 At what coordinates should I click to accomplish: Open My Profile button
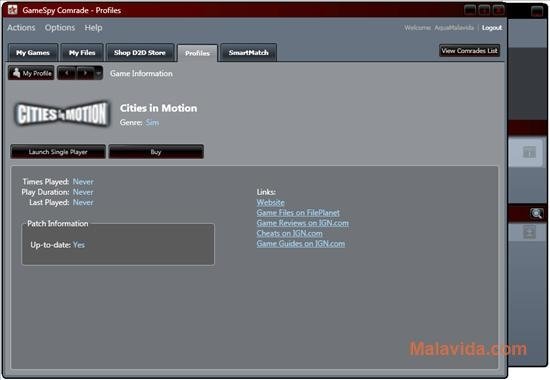click(32, 73)
